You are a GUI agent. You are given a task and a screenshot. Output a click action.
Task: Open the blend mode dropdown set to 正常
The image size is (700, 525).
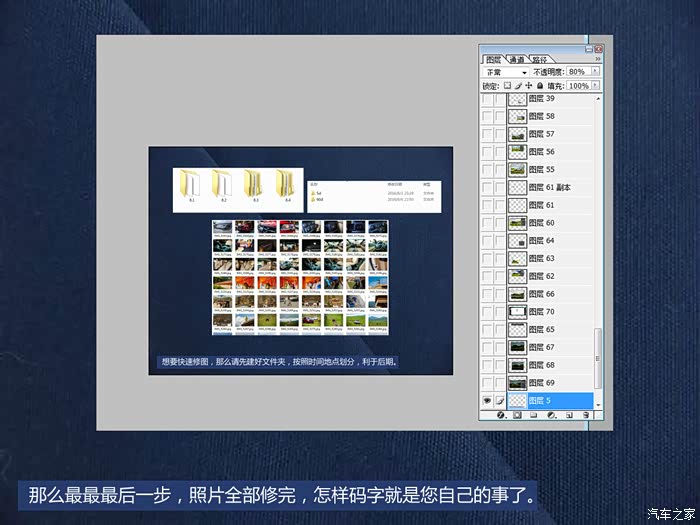pyautogui.click(x=506, y=72)
